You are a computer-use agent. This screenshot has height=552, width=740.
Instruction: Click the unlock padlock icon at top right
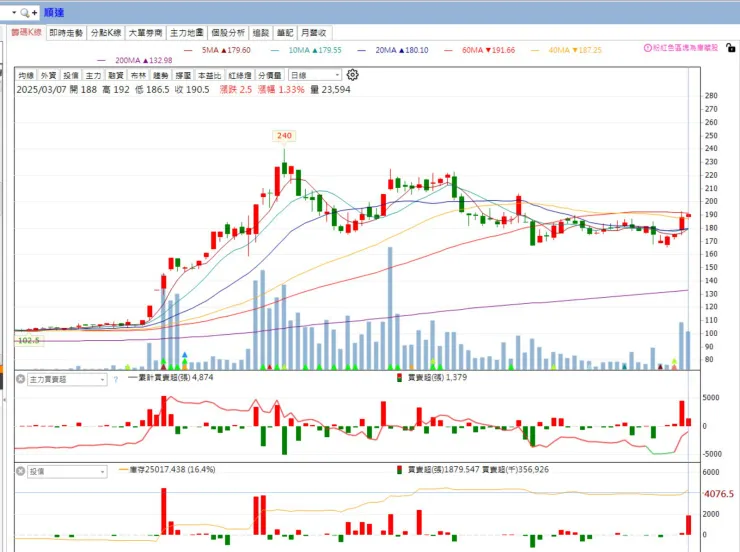tap(730, 48)
